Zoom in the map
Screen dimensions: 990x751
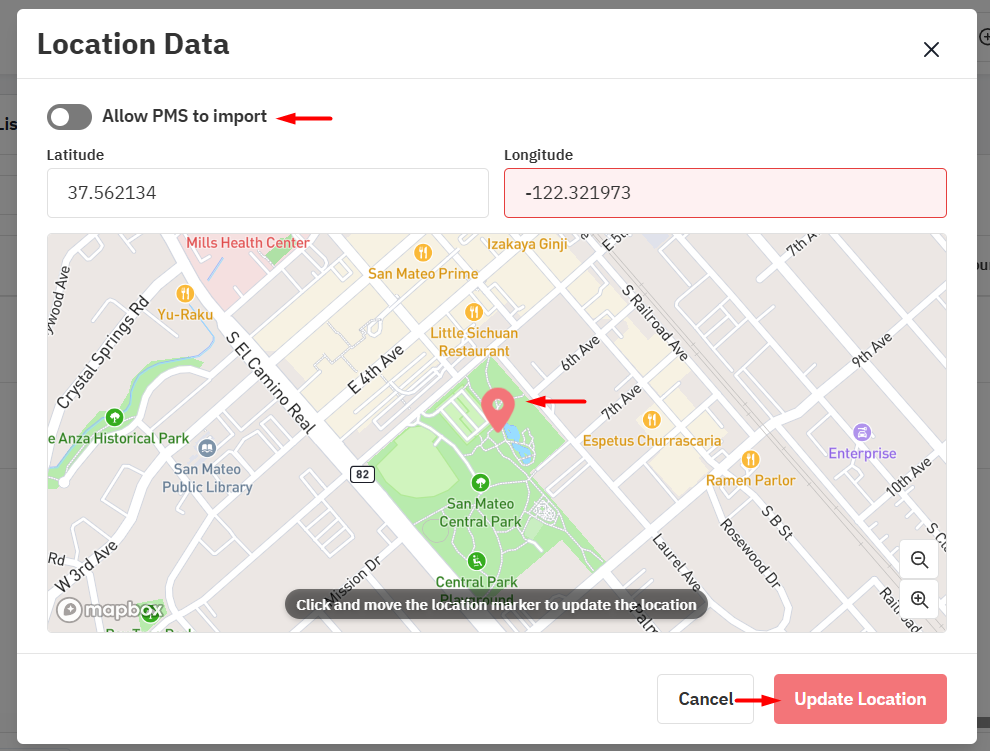point(919,599)
